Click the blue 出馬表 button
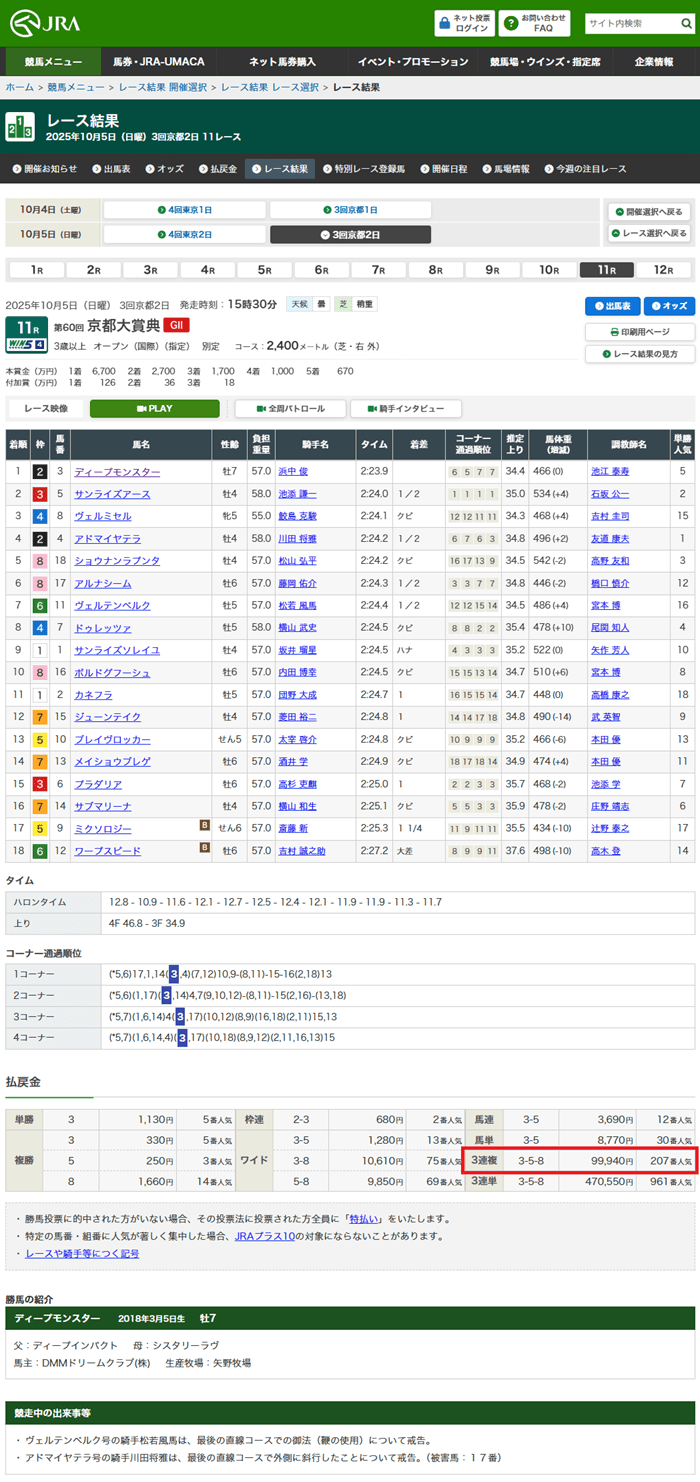 point(612,306)
